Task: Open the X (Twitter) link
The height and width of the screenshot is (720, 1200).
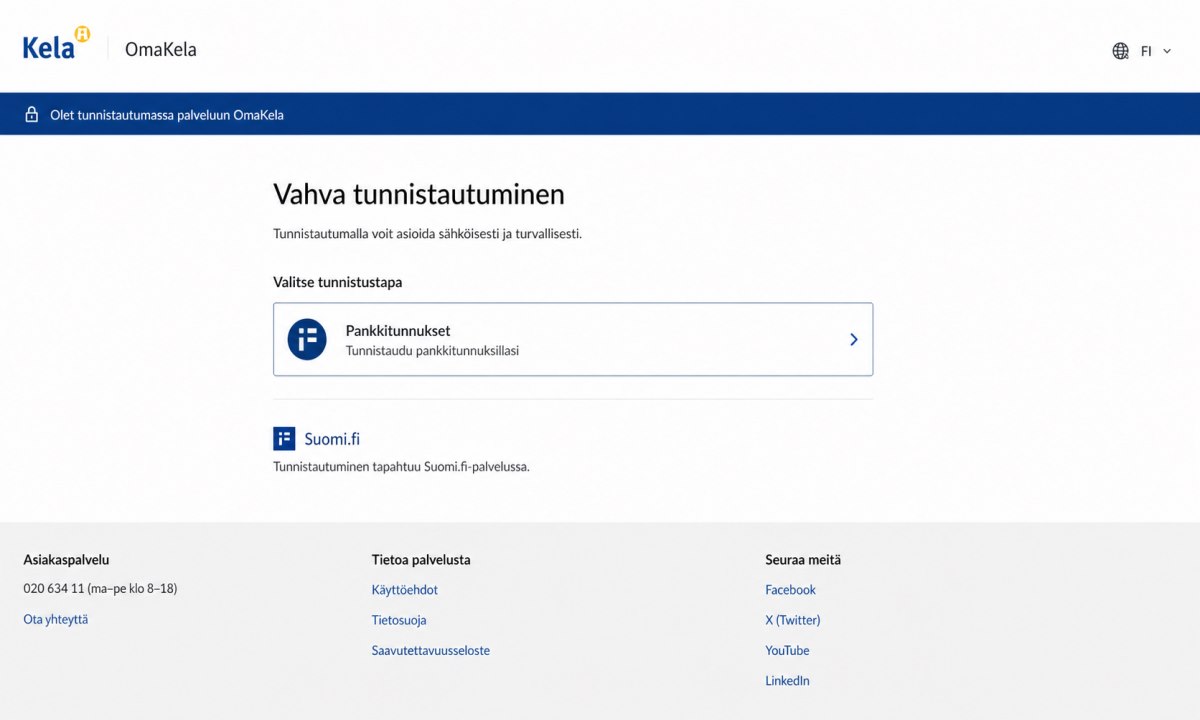Action: (793, 620)
